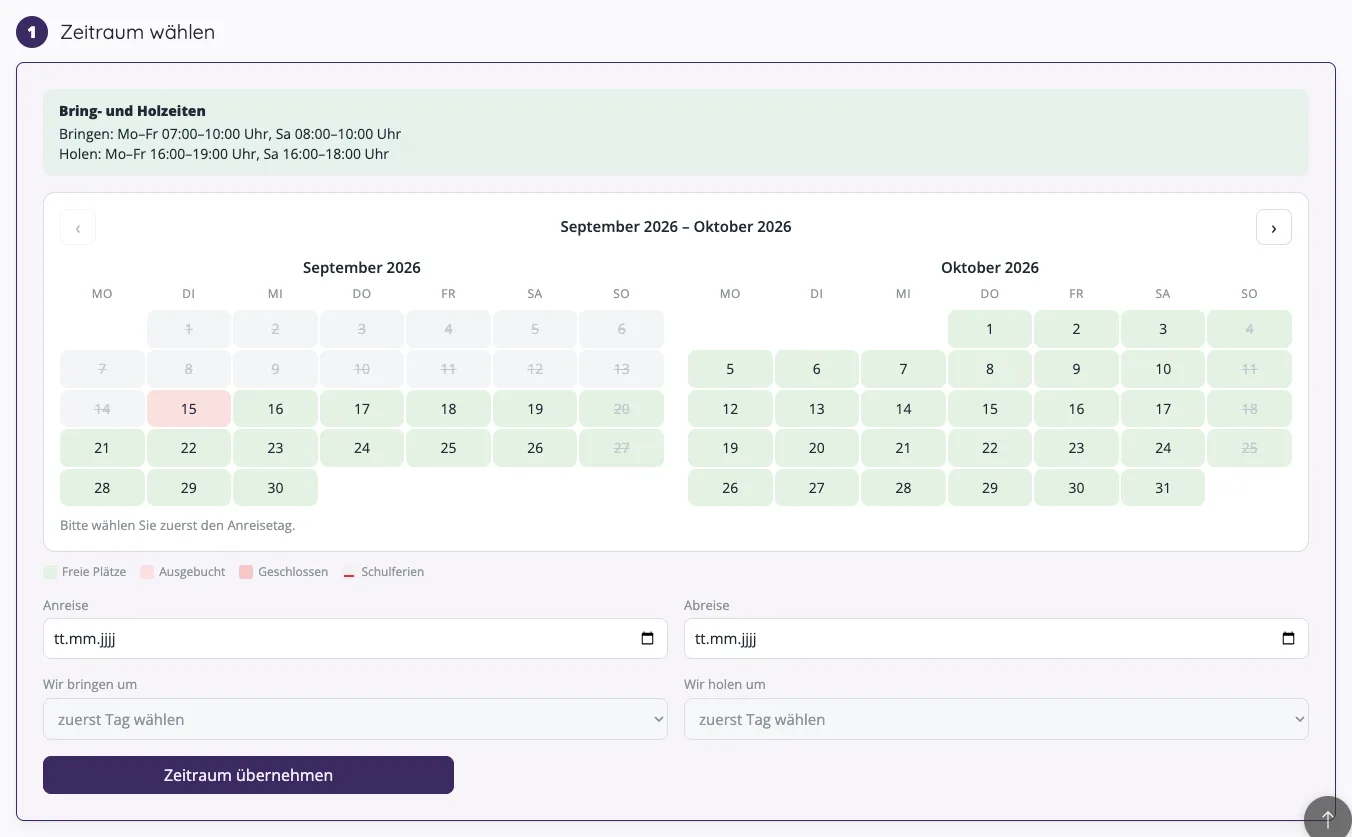This screenshot has width=1352, height=837.
Task: Open the date picker icon in the Abreise field
Action: click(1288, 639)
